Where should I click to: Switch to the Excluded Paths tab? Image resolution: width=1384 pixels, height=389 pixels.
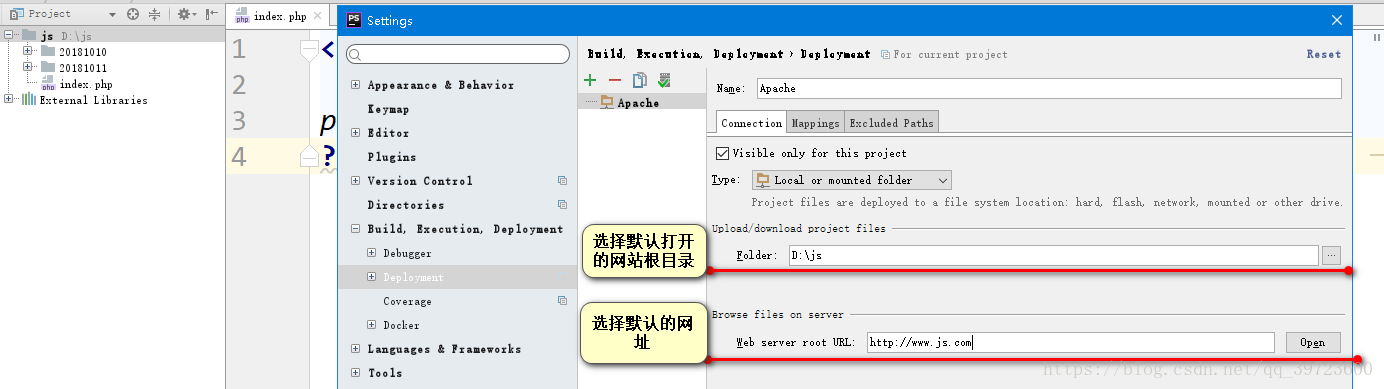click(x=891, y=123)
